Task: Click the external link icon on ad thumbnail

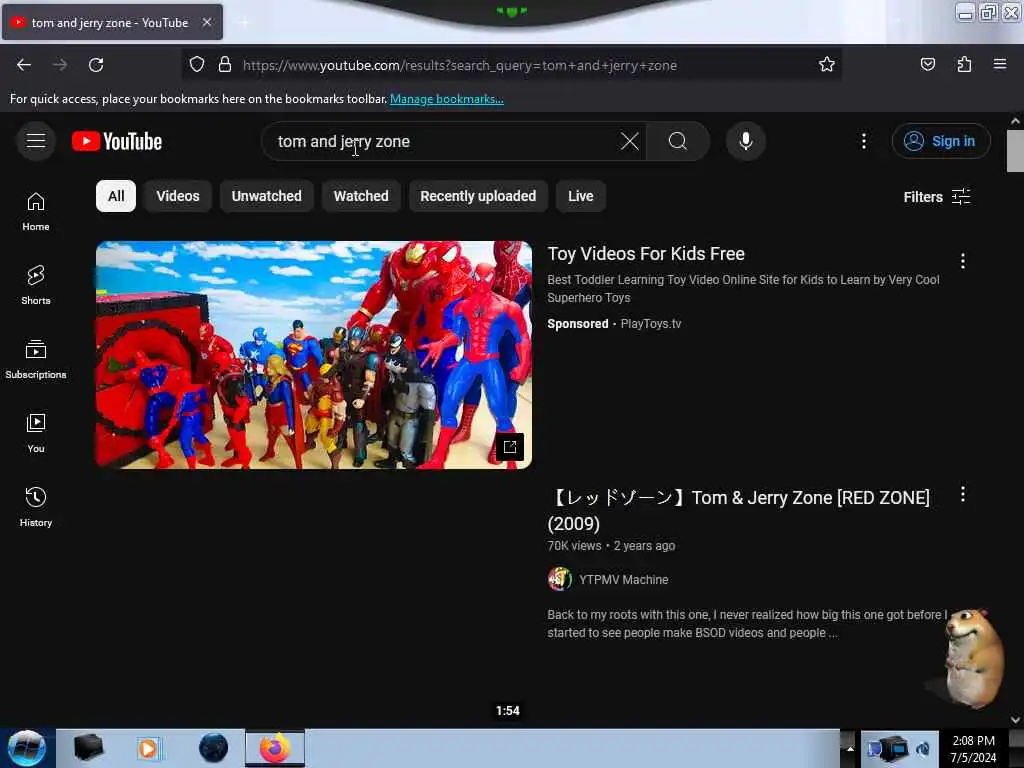Action: pos(510,447)
